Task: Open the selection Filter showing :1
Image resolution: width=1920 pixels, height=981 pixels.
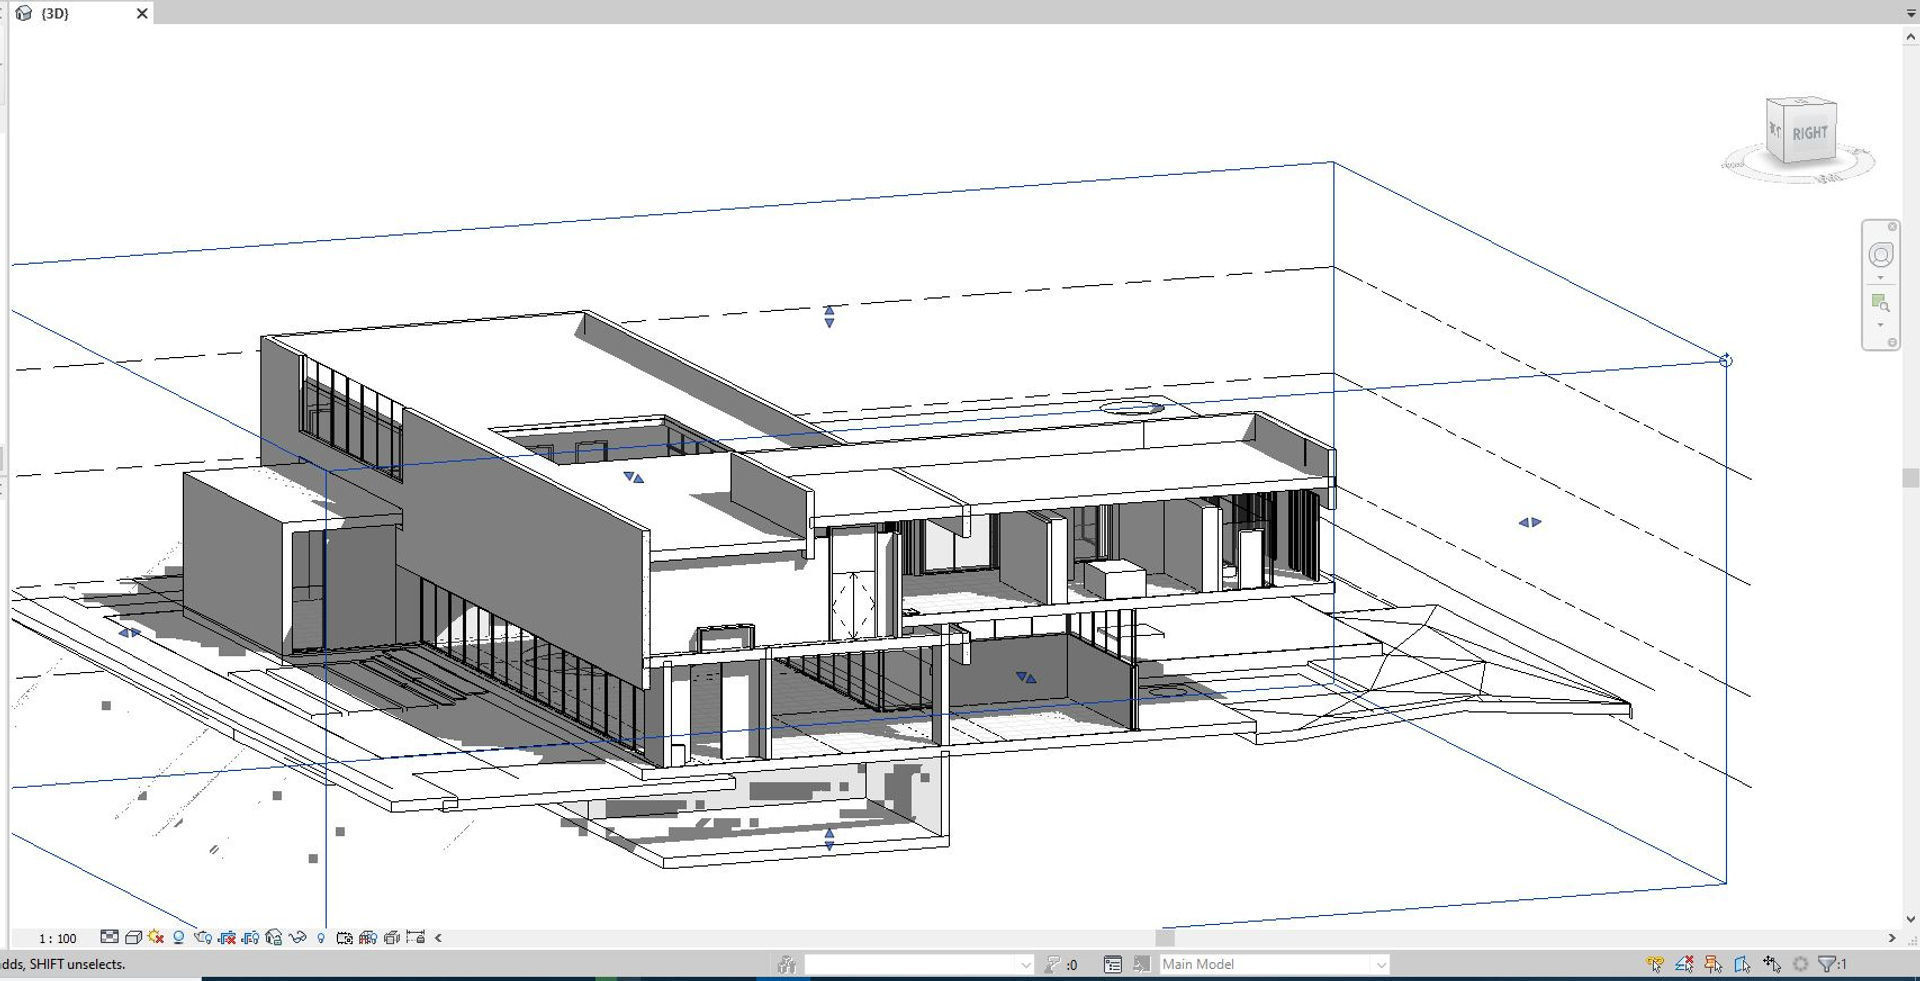Action: pyautogui.click(x=1832, y=964)
